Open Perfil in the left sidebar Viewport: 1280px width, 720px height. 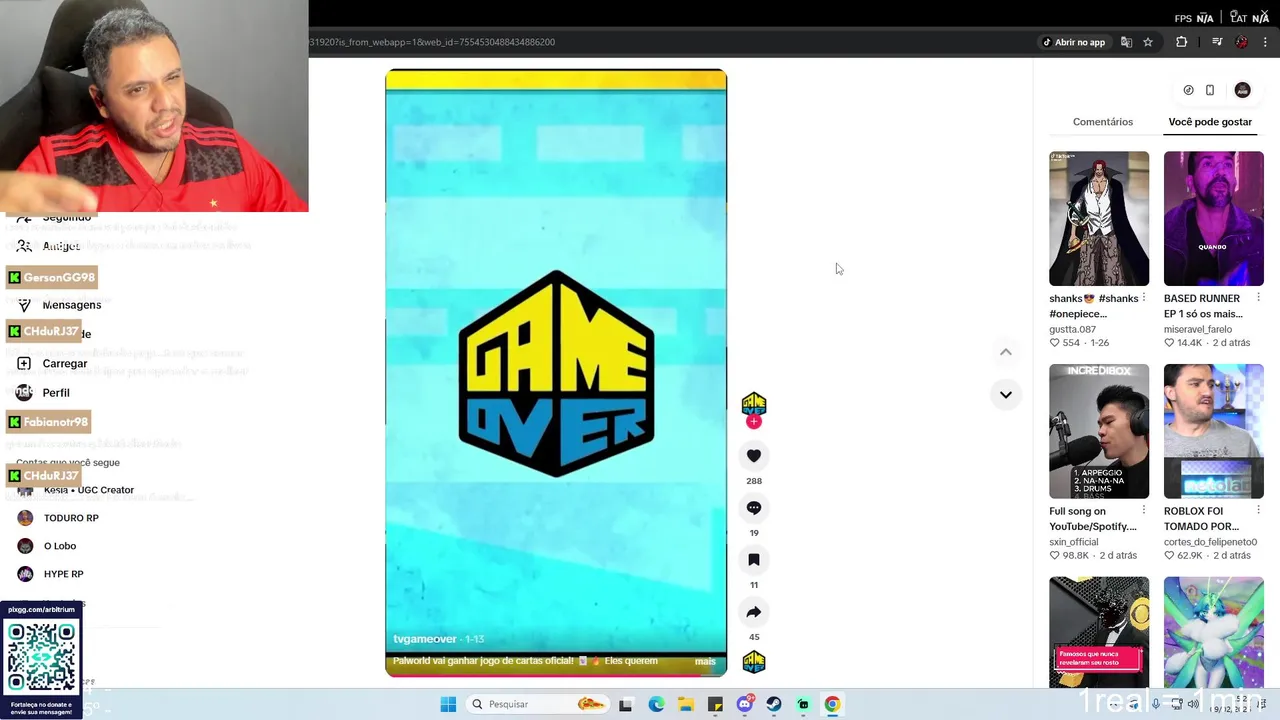coord(56,393)
